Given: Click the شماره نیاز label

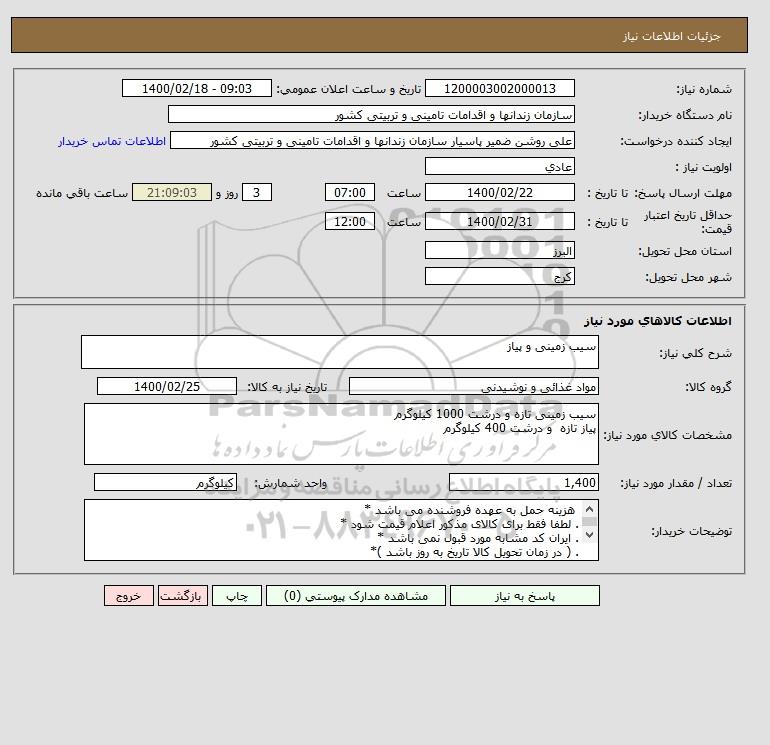Looking at the screenshot, I should 704,89.
